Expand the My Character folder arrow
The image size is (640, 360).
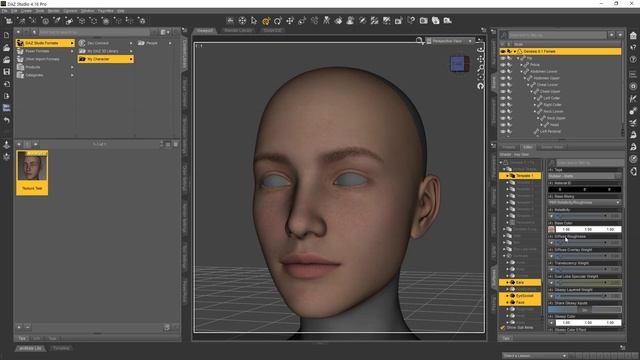(131, 59)
